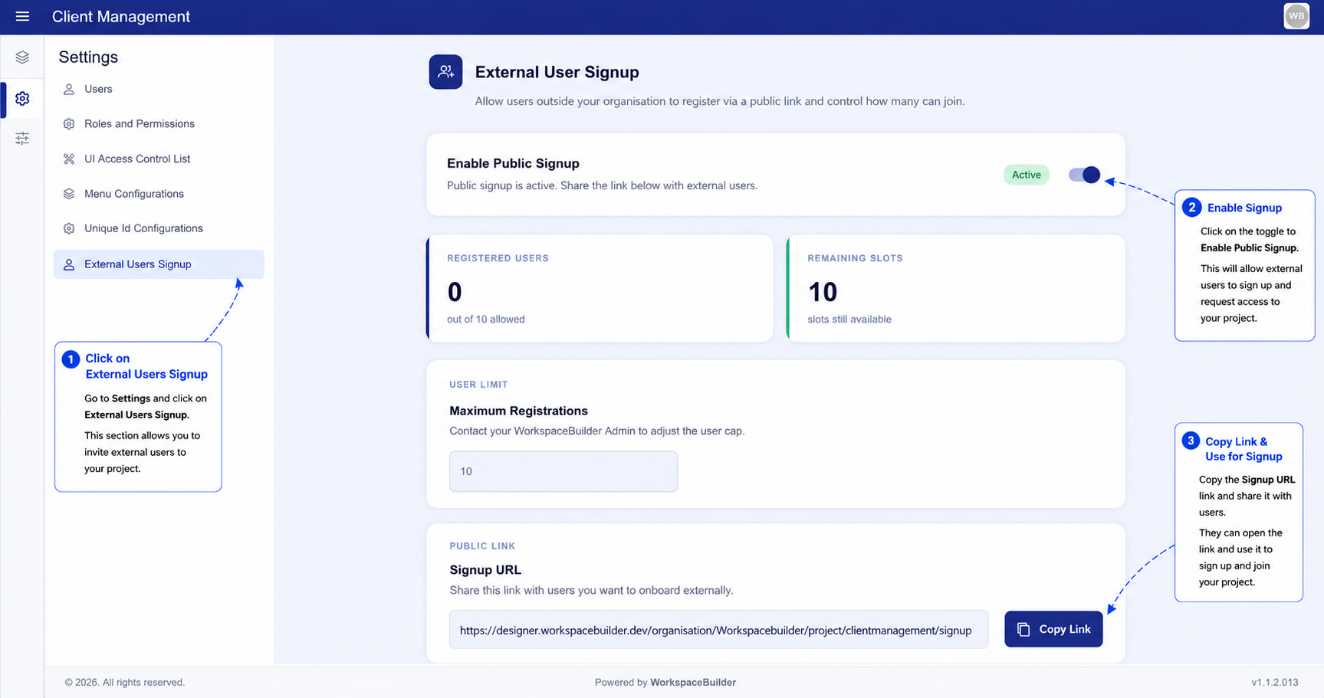Click the 'out of 10 allowed' text
The width and height of the screenshot is (1324, 698).
click(x=486, y=319)
